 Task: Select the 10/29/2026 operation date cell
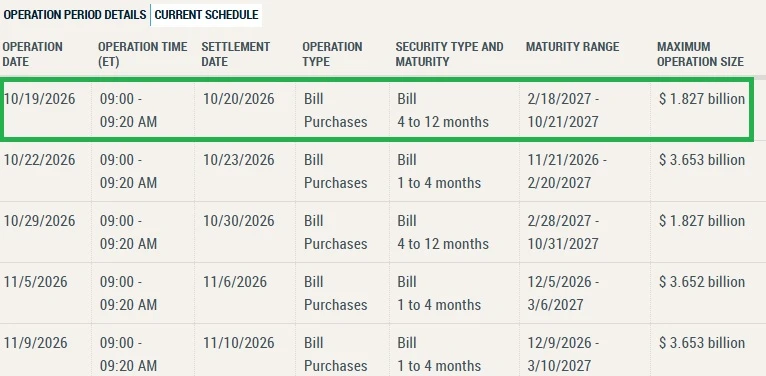coord(40,221)
